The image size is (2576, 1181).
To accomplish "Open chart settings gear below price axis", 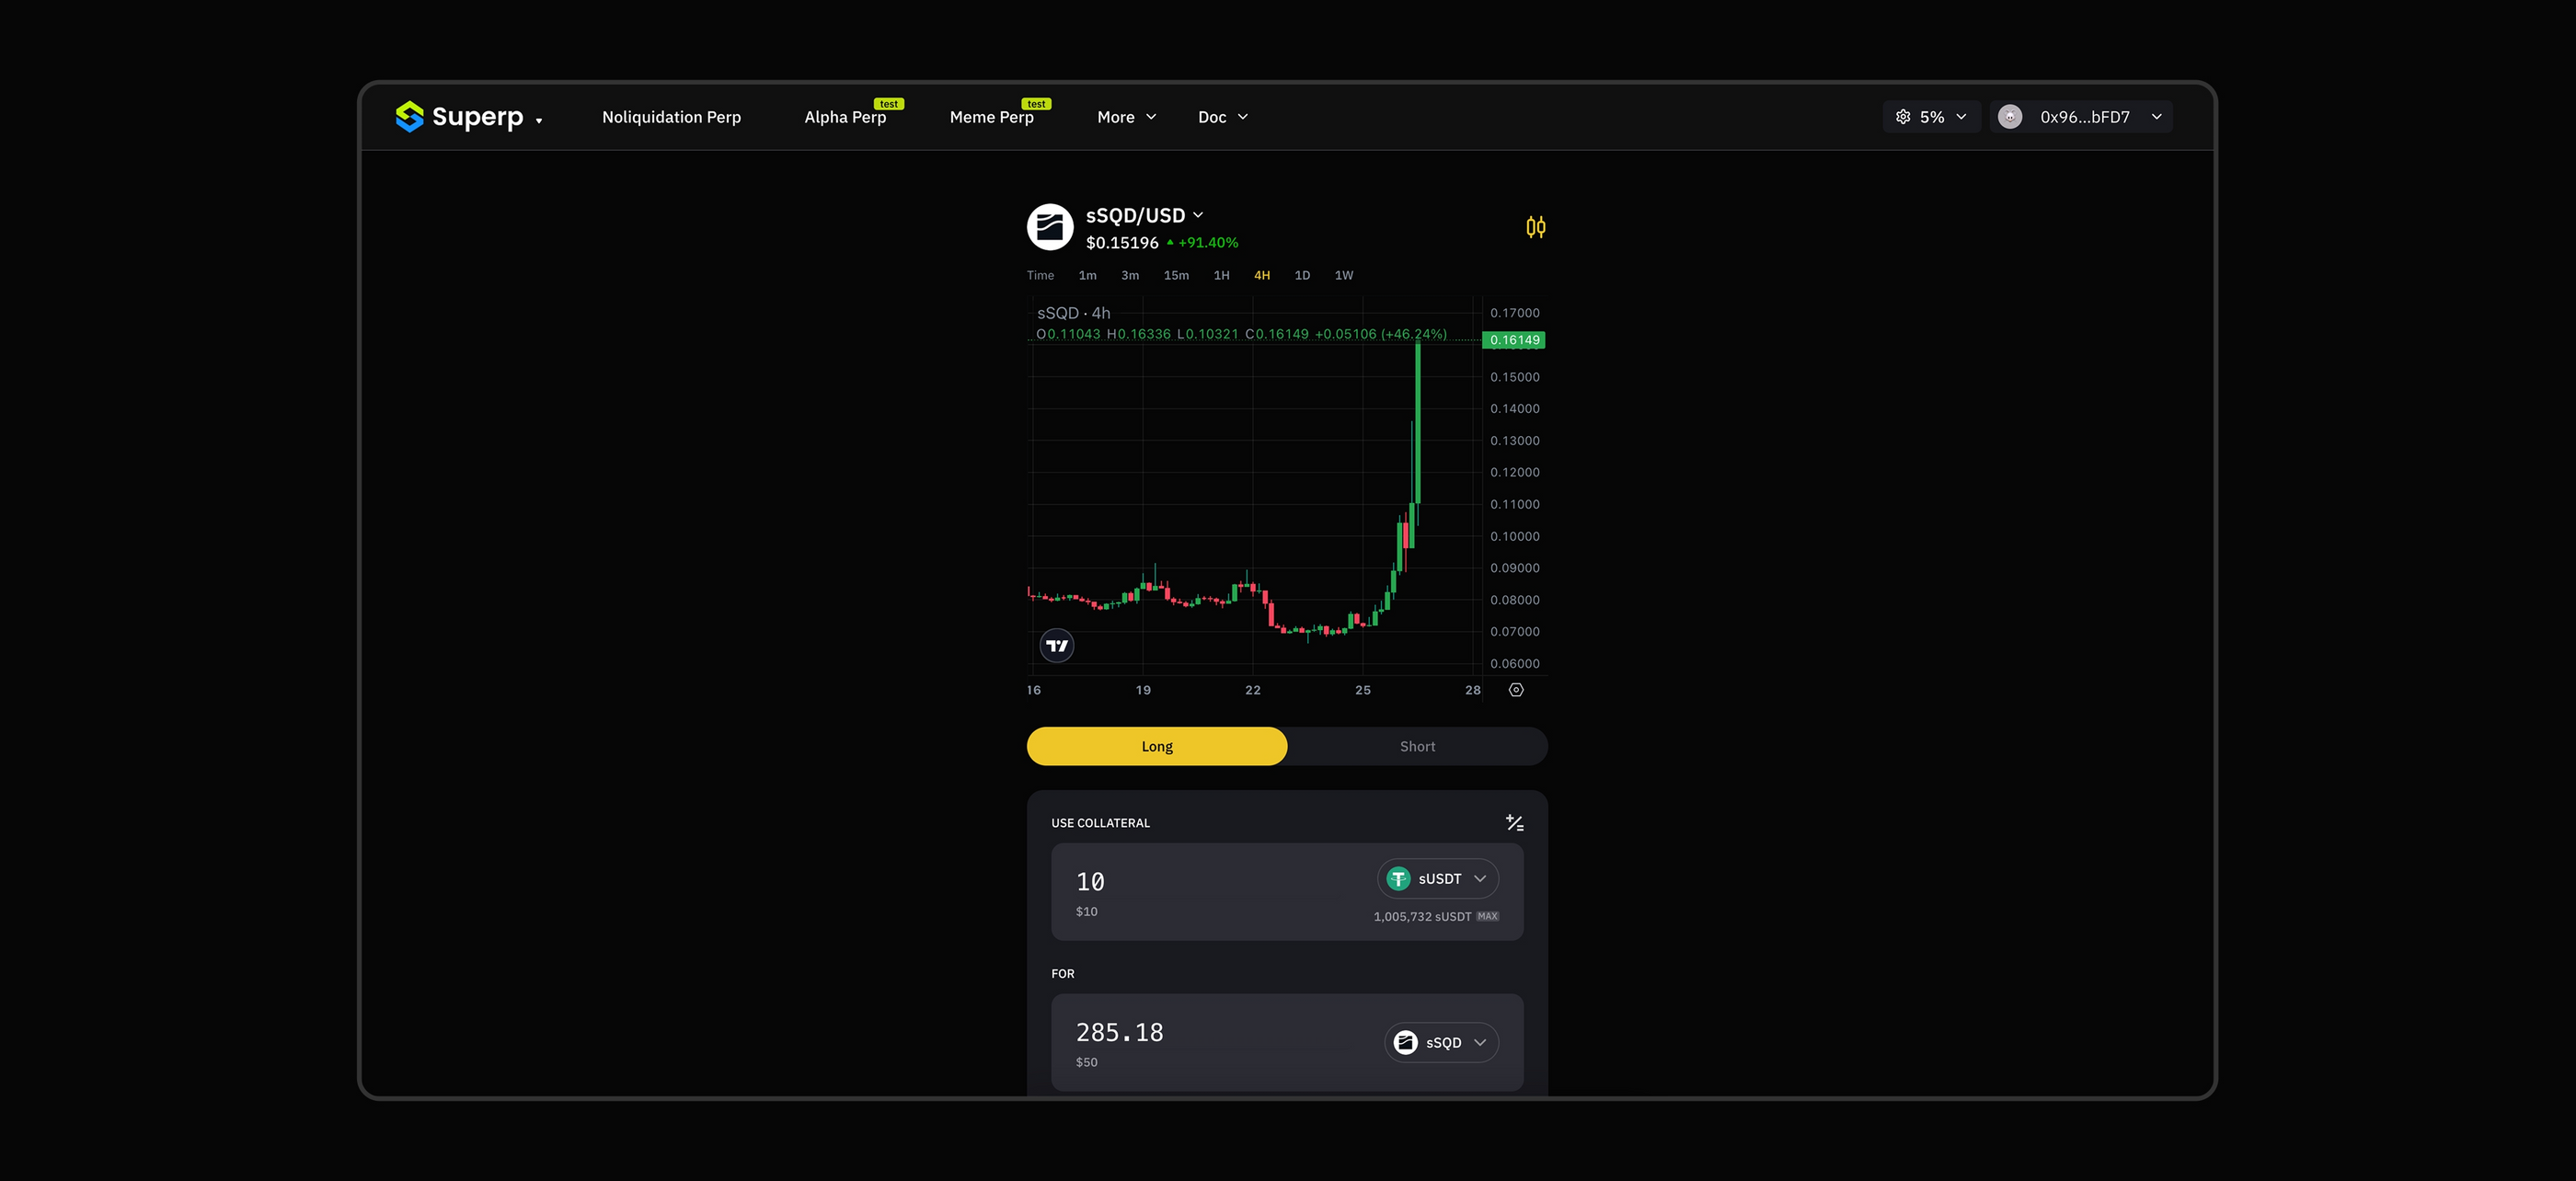I will tap(1516, 690).
